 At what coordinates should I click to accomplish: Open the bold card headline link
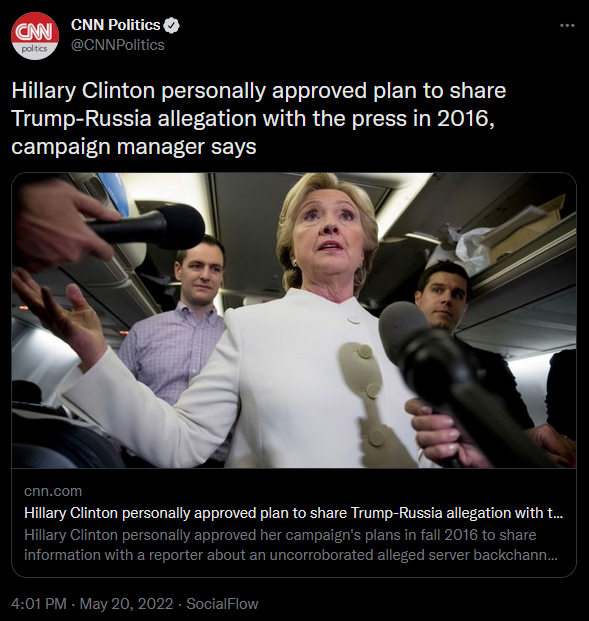294,513
